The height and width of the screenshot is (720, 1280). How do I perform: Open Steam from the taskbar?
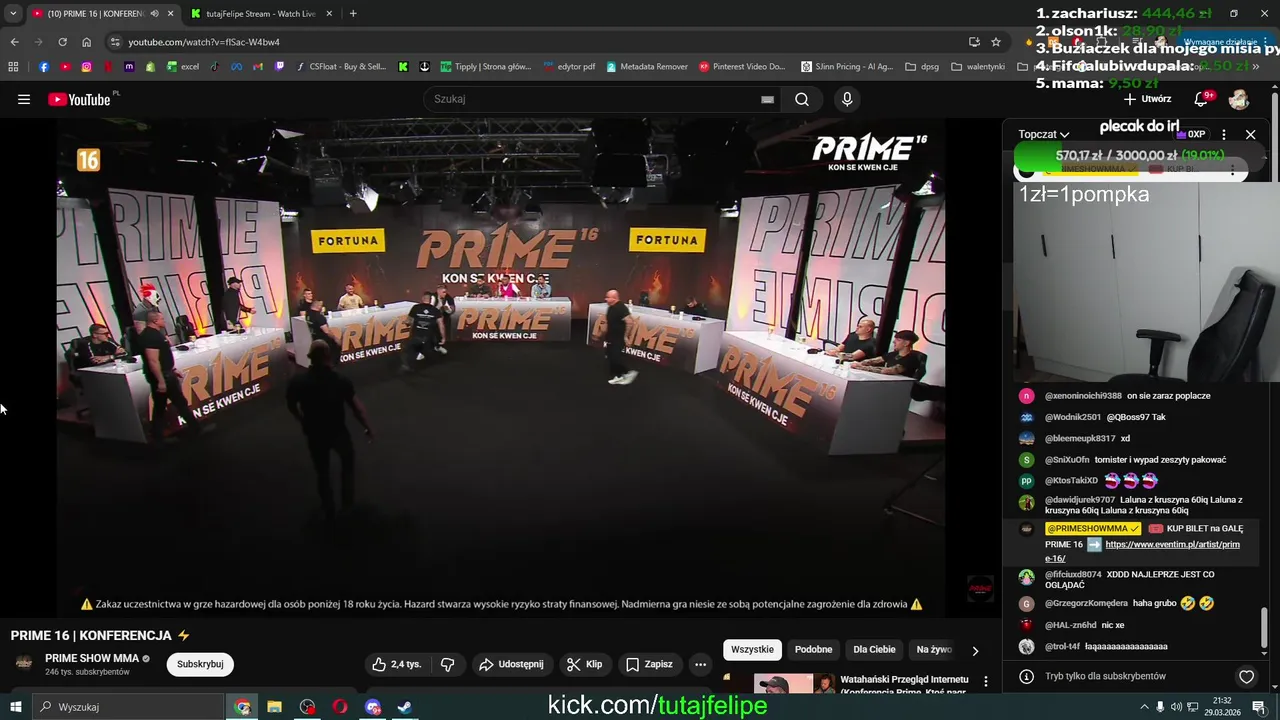tap(405, 707)
